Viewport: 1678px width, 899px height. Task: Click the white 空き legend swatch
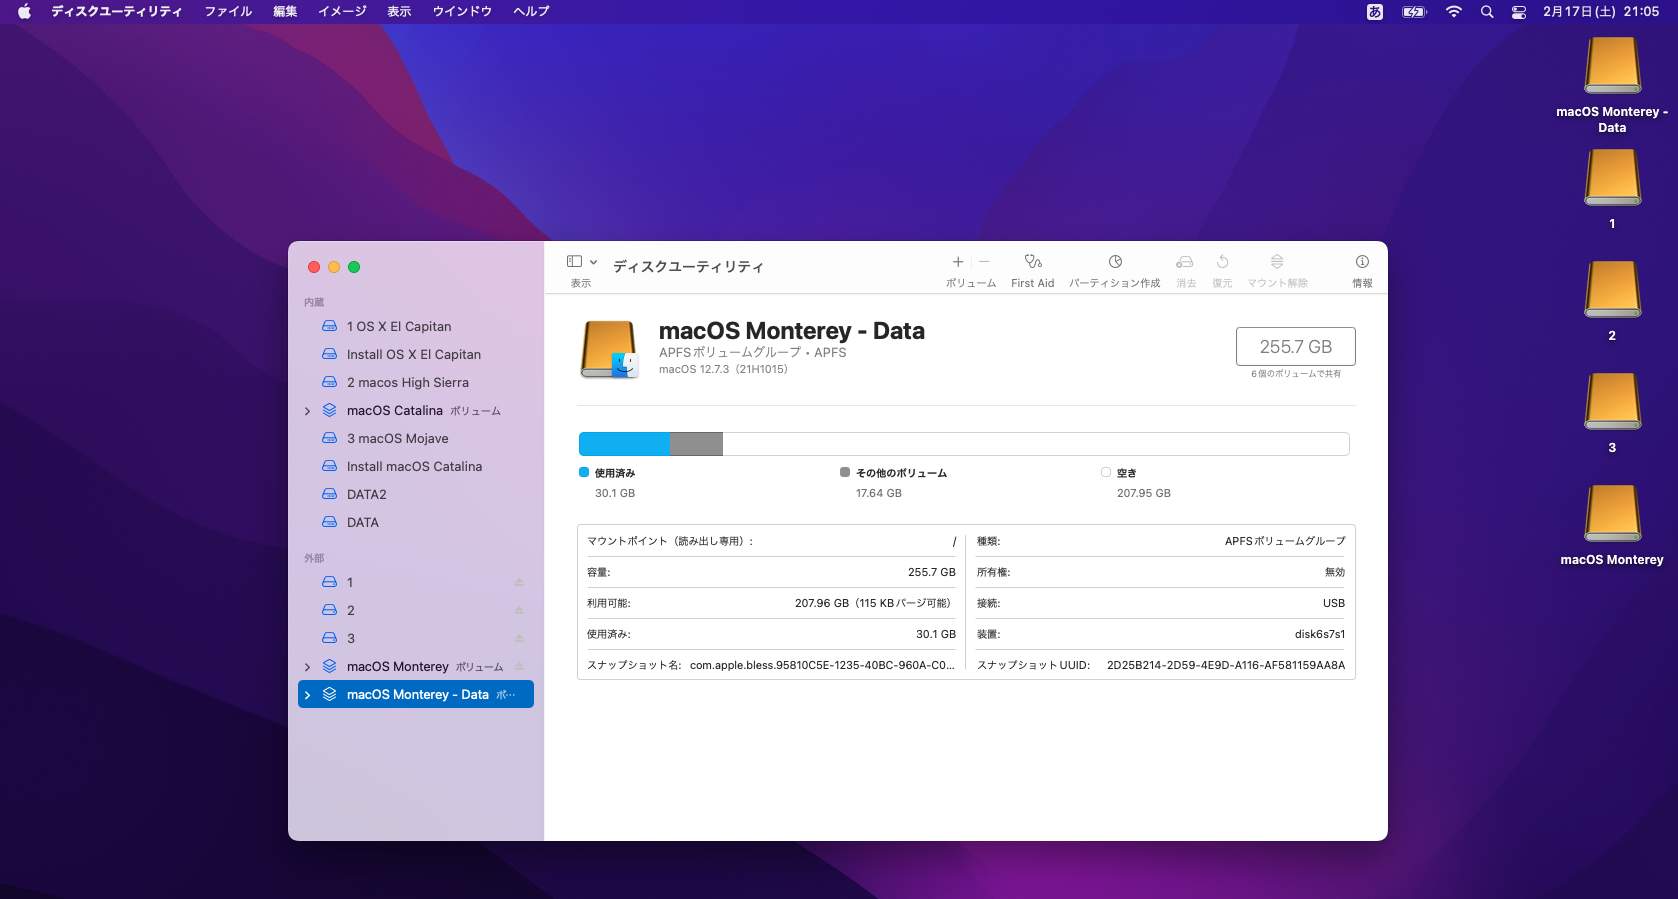1106,472
